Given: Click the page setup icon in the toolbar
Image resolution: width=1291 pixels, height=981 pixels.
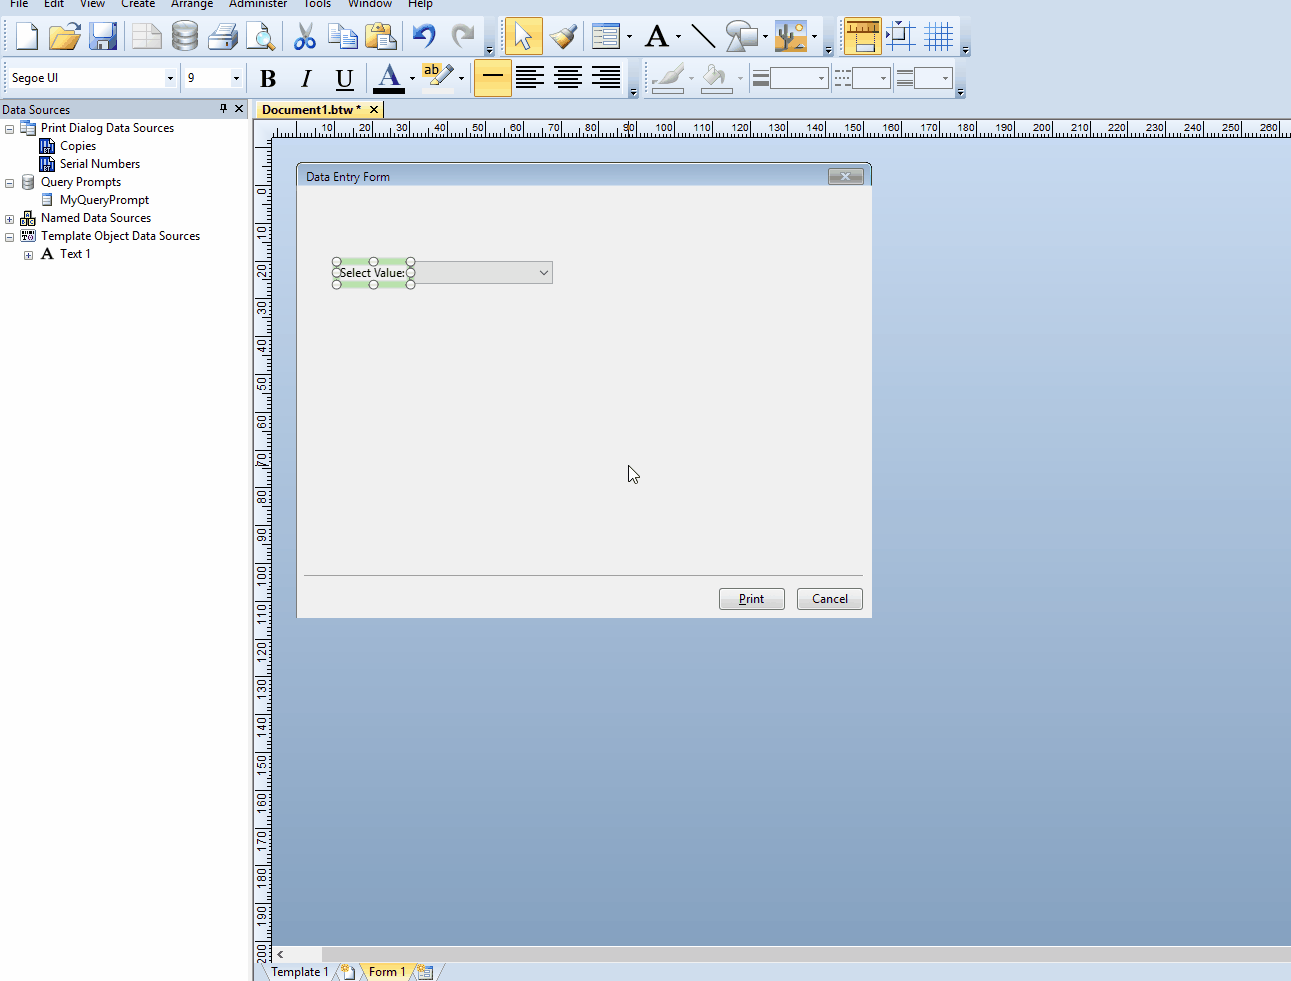Looking at the screenshot, I should [147, 37].
